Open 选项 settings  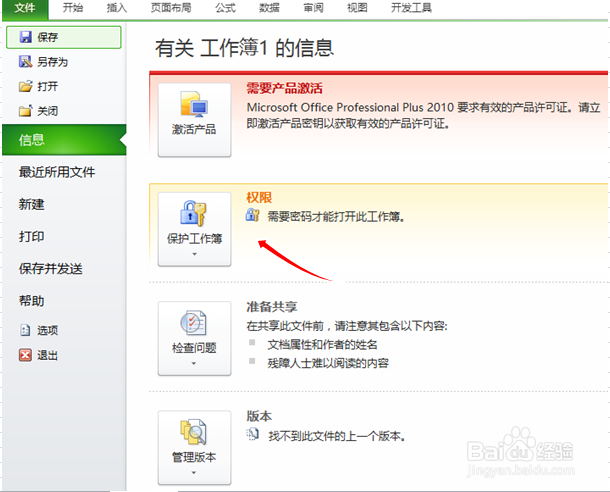point(47,331)
